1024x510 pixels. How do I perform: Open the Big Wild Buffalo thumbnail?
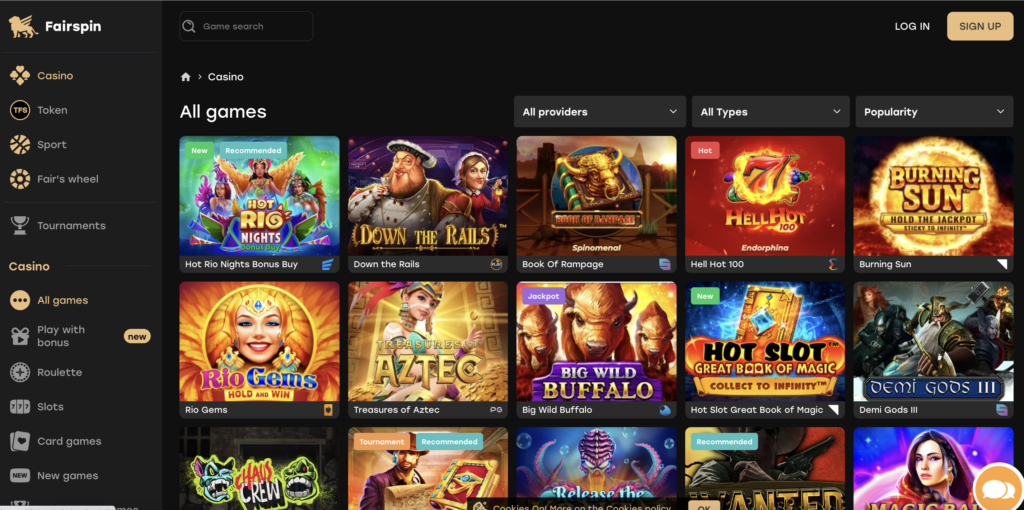(596, 342)
